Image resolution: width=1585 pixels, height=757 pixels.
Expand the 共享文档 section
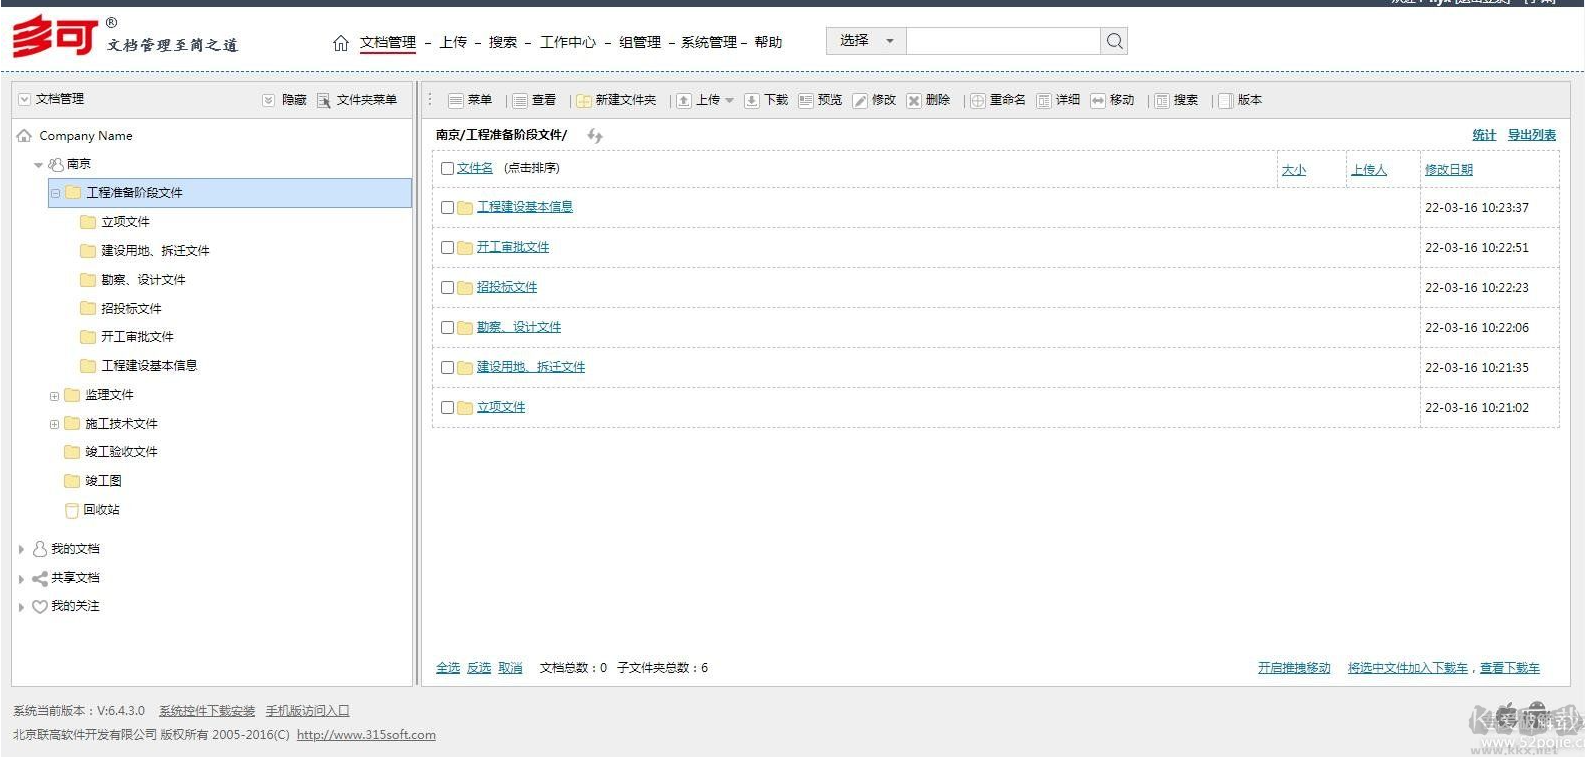point(21,578)
